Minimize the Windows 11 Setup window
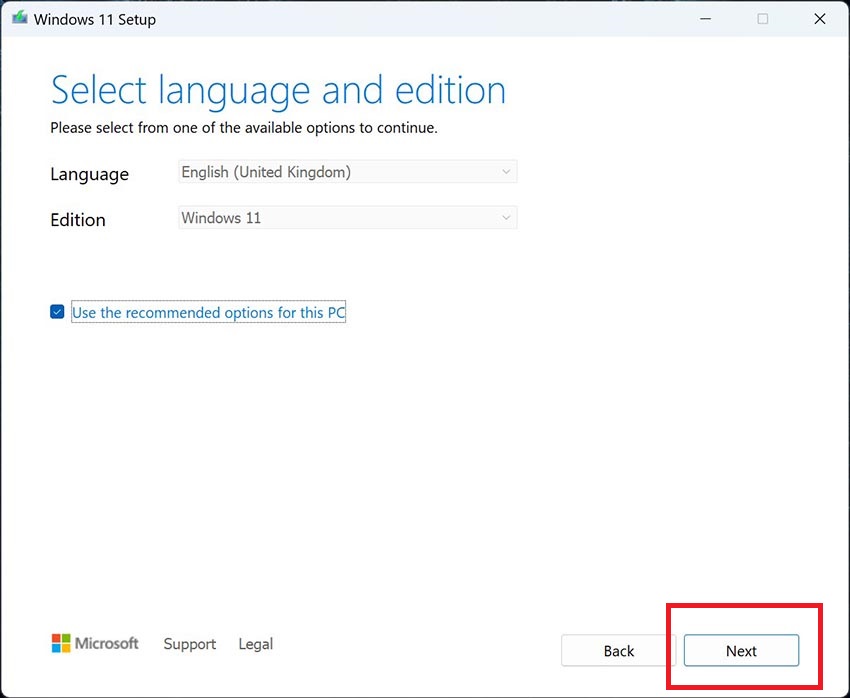 coord(705,18)
